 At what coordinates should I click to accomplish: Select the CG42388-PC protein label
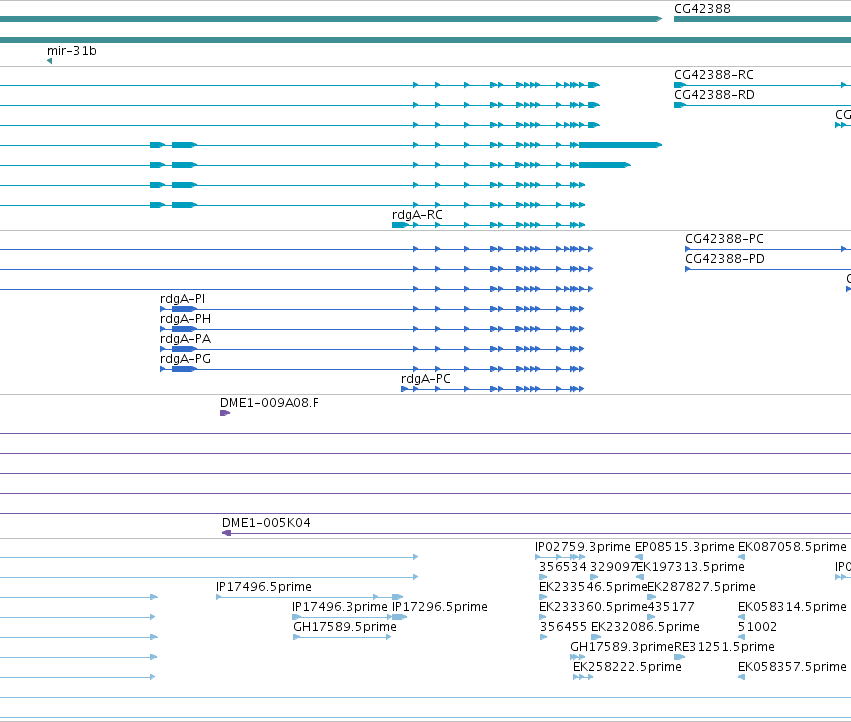coord(724,238)
